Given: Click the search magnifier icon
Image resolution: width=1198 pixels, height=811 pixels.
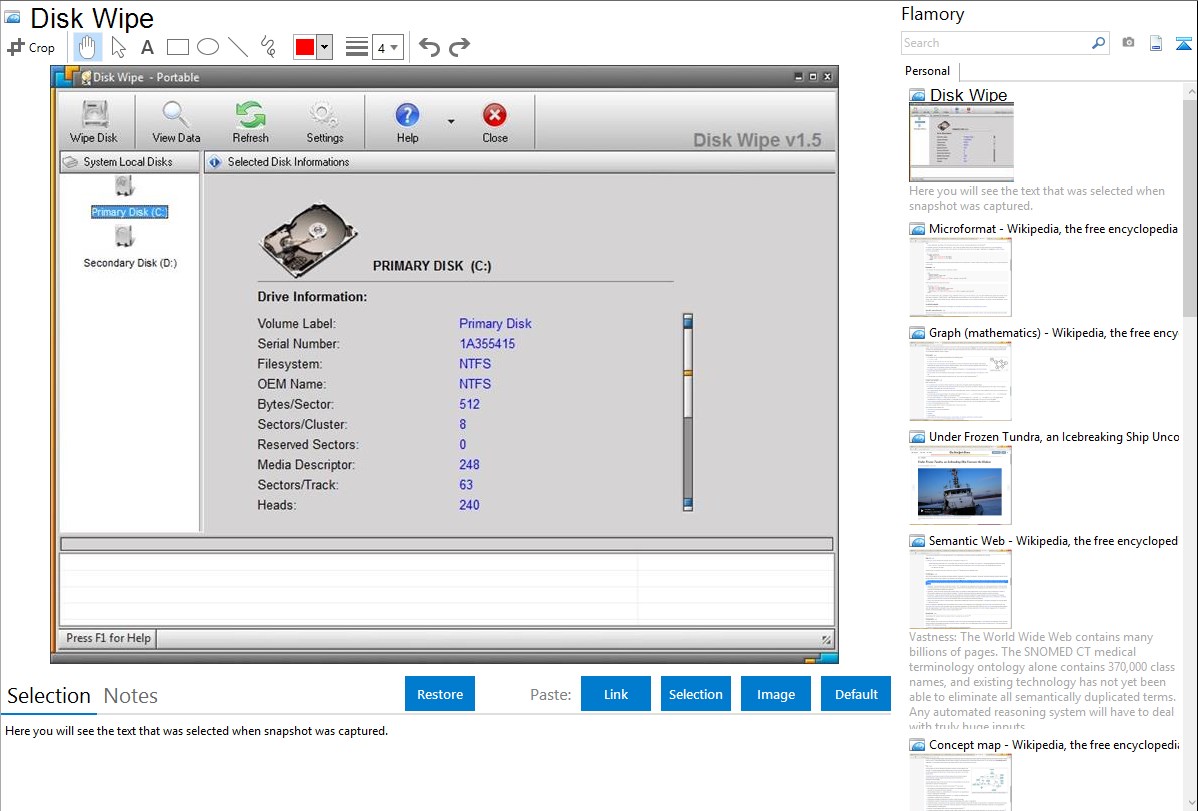Looking at the screenshot, I should coord(1099,43).
